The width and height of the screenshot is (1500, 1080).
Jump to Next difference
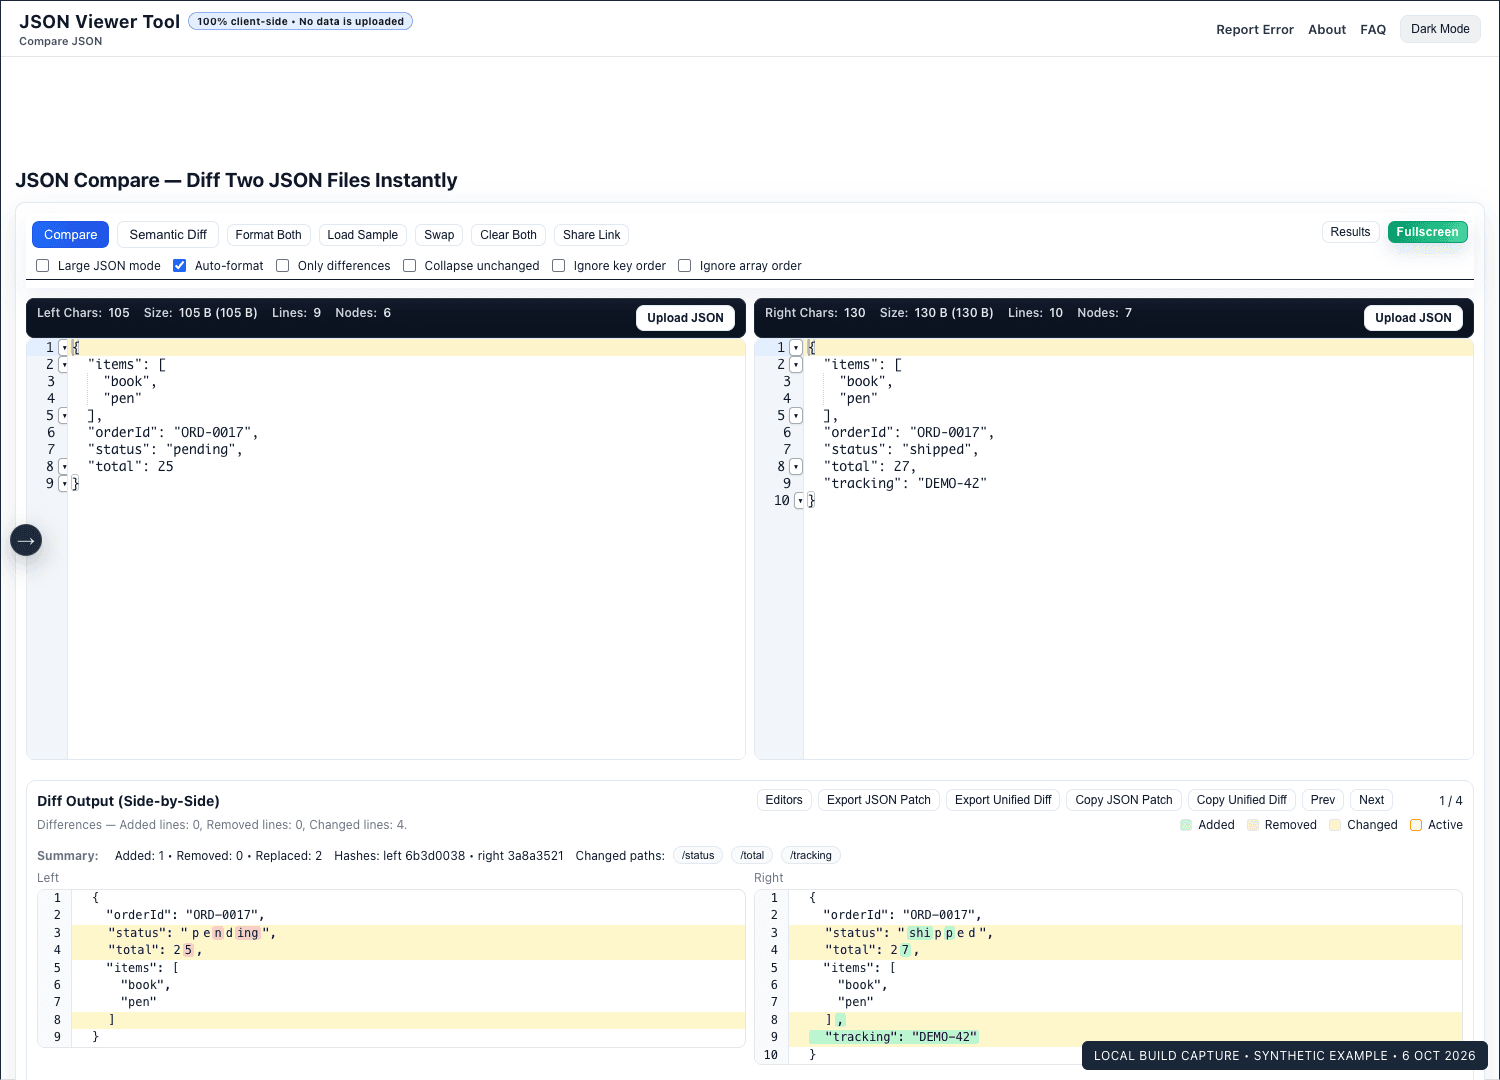click(1372, 800)
